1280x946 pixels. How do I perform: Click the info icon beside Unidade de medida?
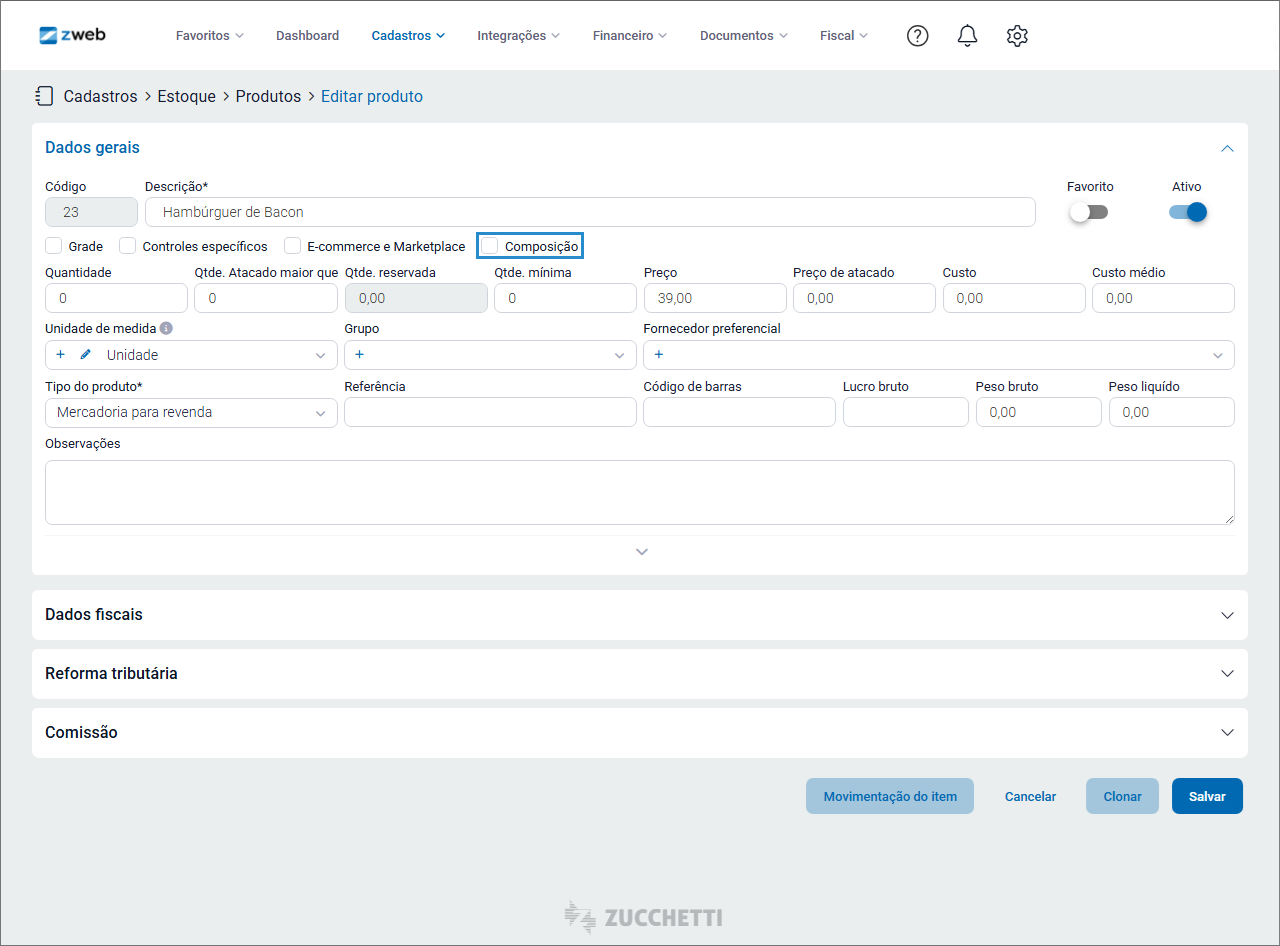click(x=166, y=328)
